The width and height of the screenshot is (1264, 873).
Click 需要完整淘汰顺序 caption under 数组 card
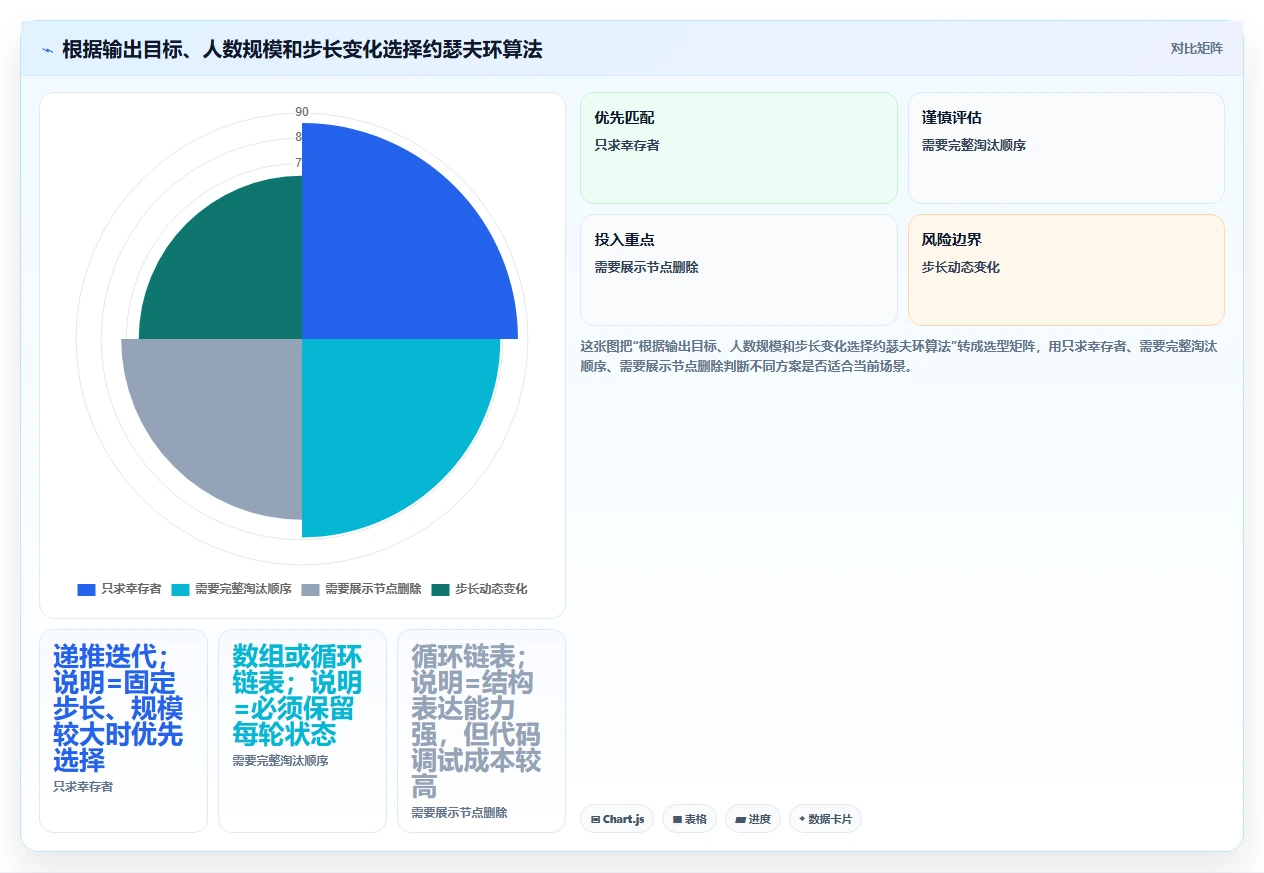[x=280, y=761]
